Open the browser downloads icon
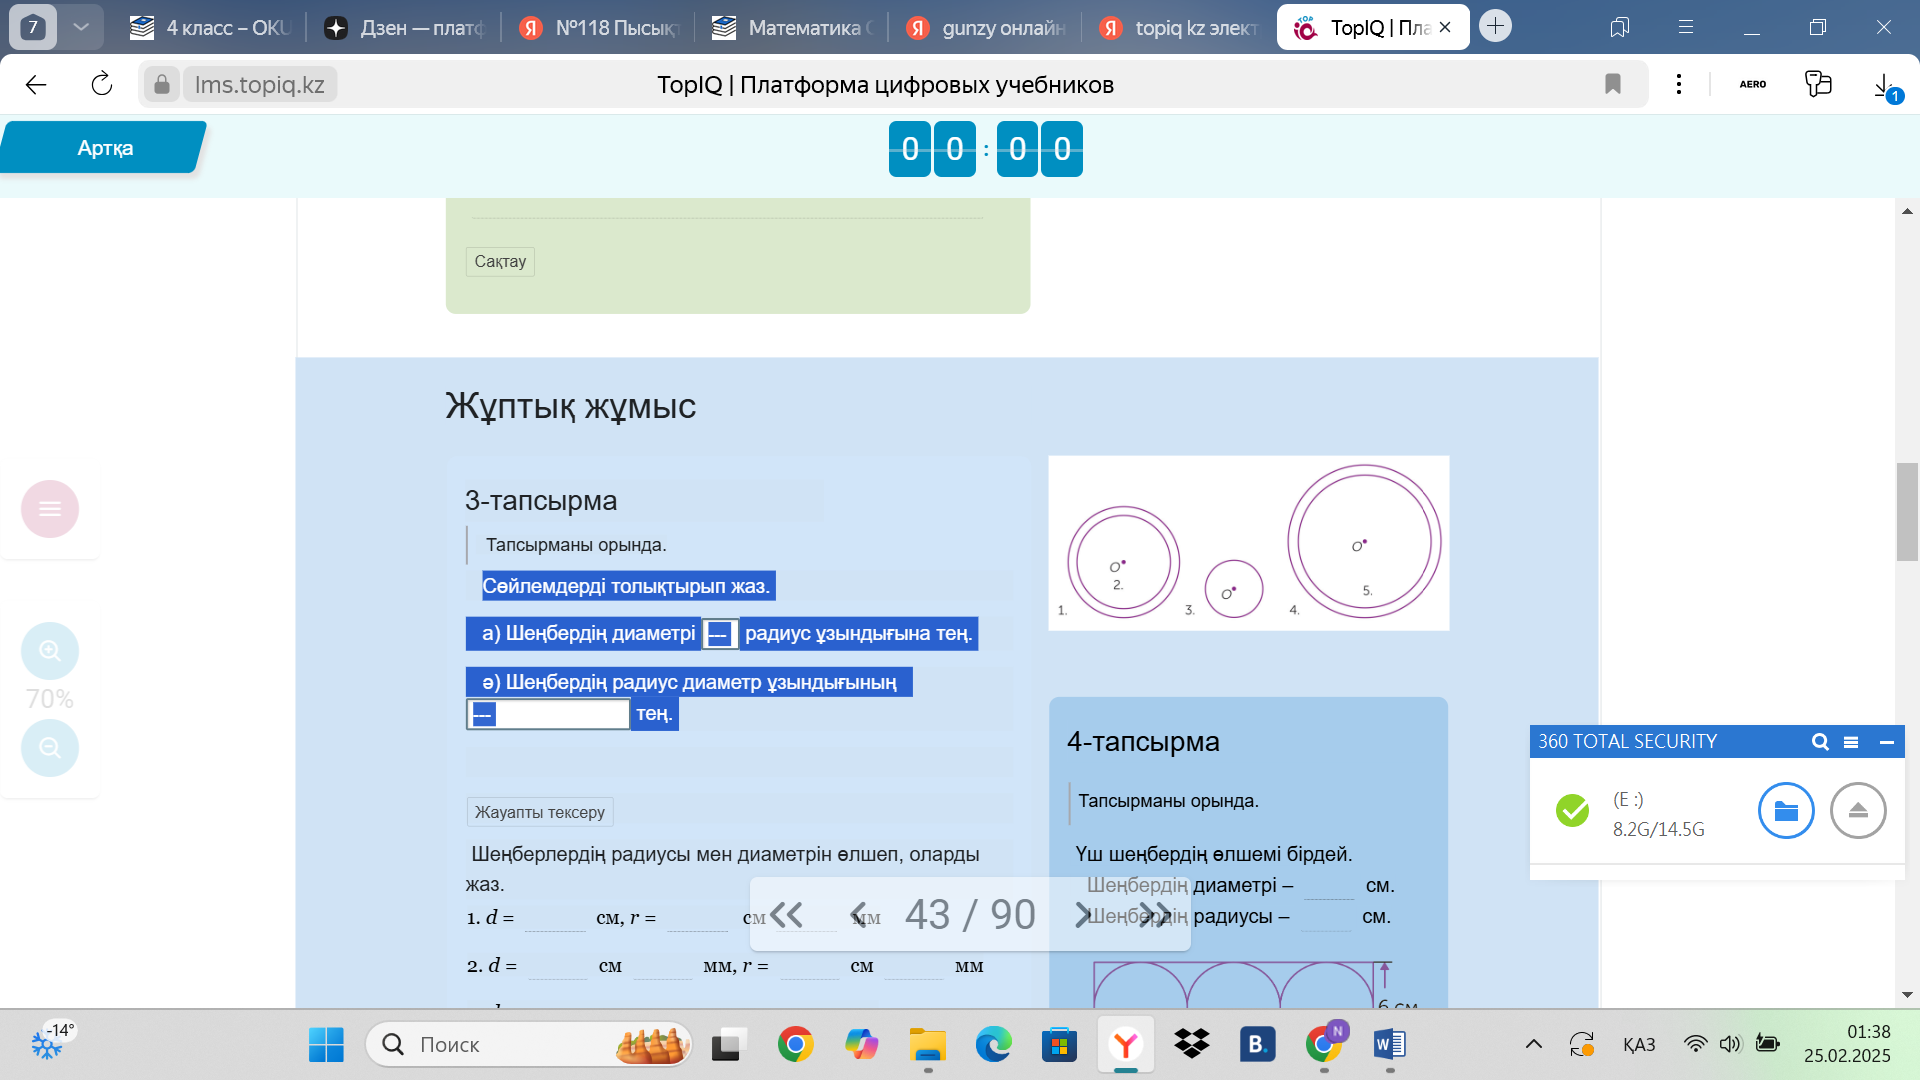This screenshot has height=1080, width=1920. [x=1884, y=84]
